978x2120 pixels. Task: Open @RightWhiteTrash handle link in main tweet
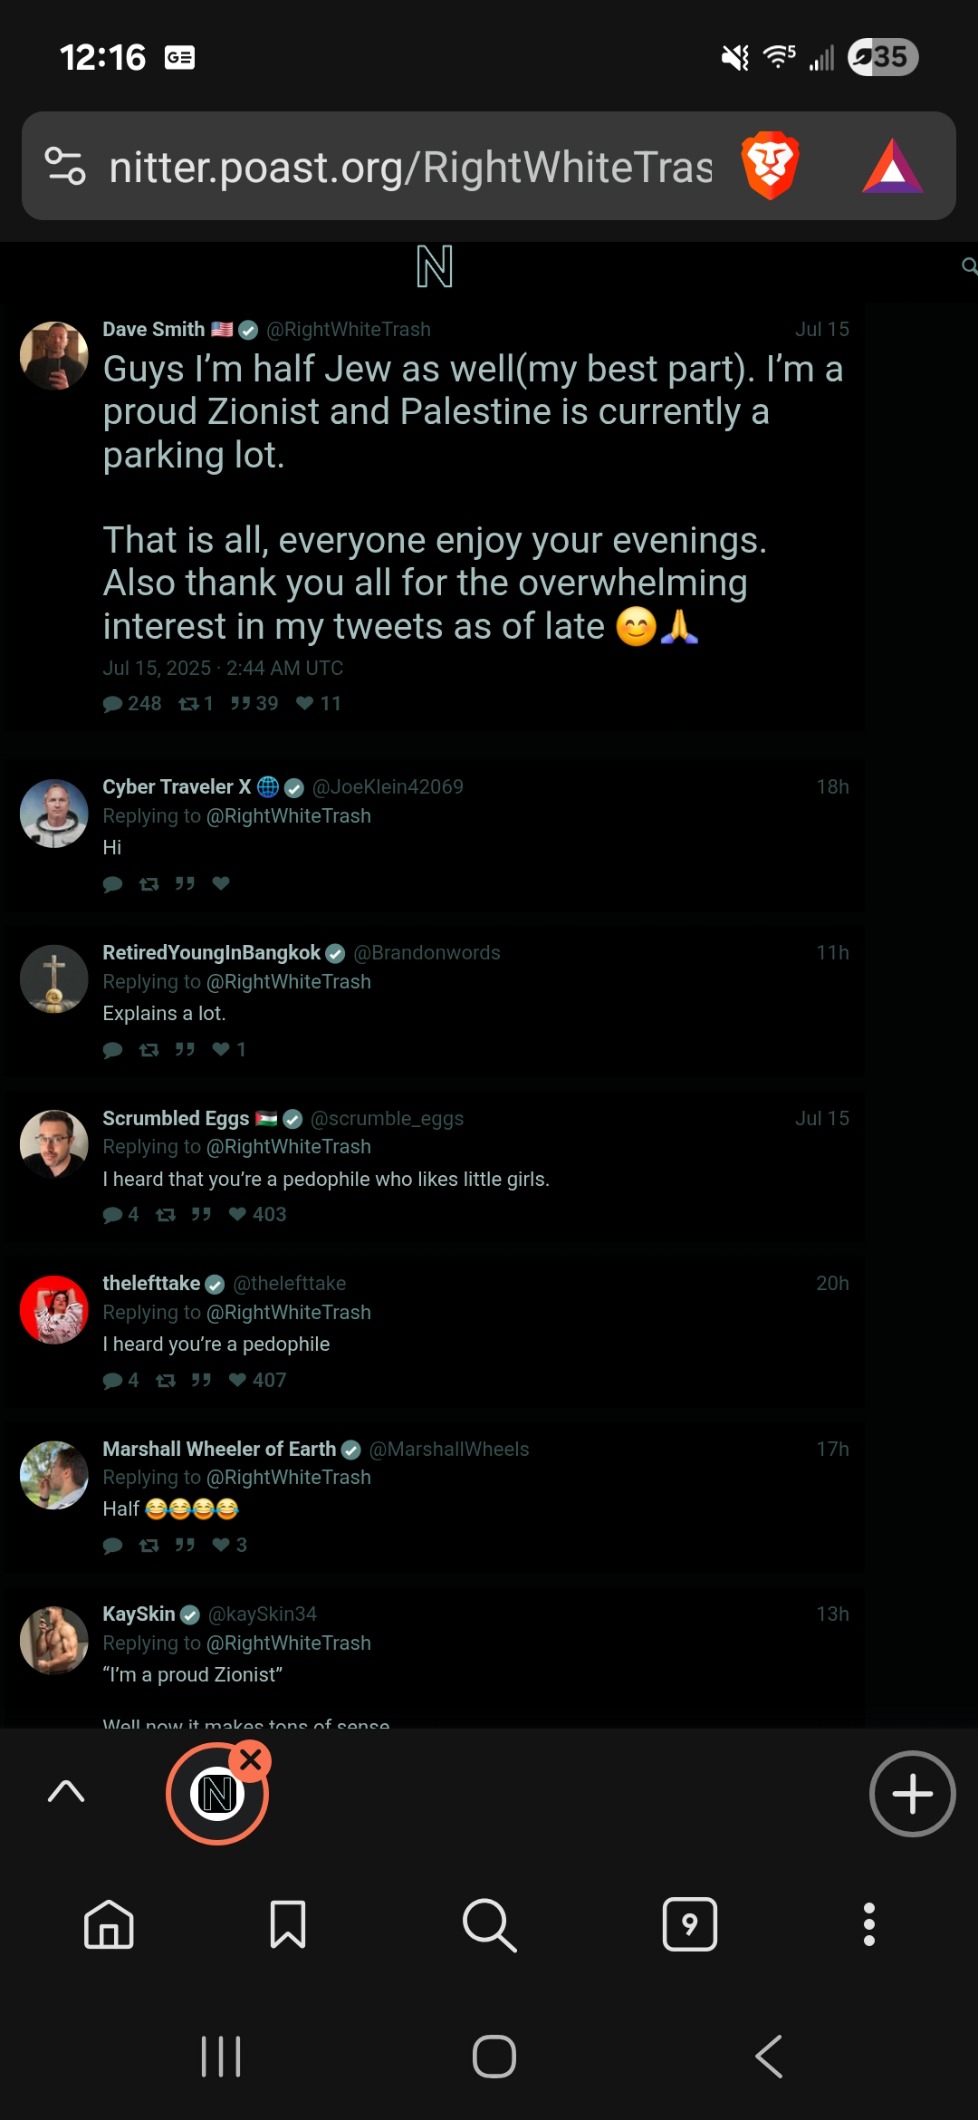(348, 330)
